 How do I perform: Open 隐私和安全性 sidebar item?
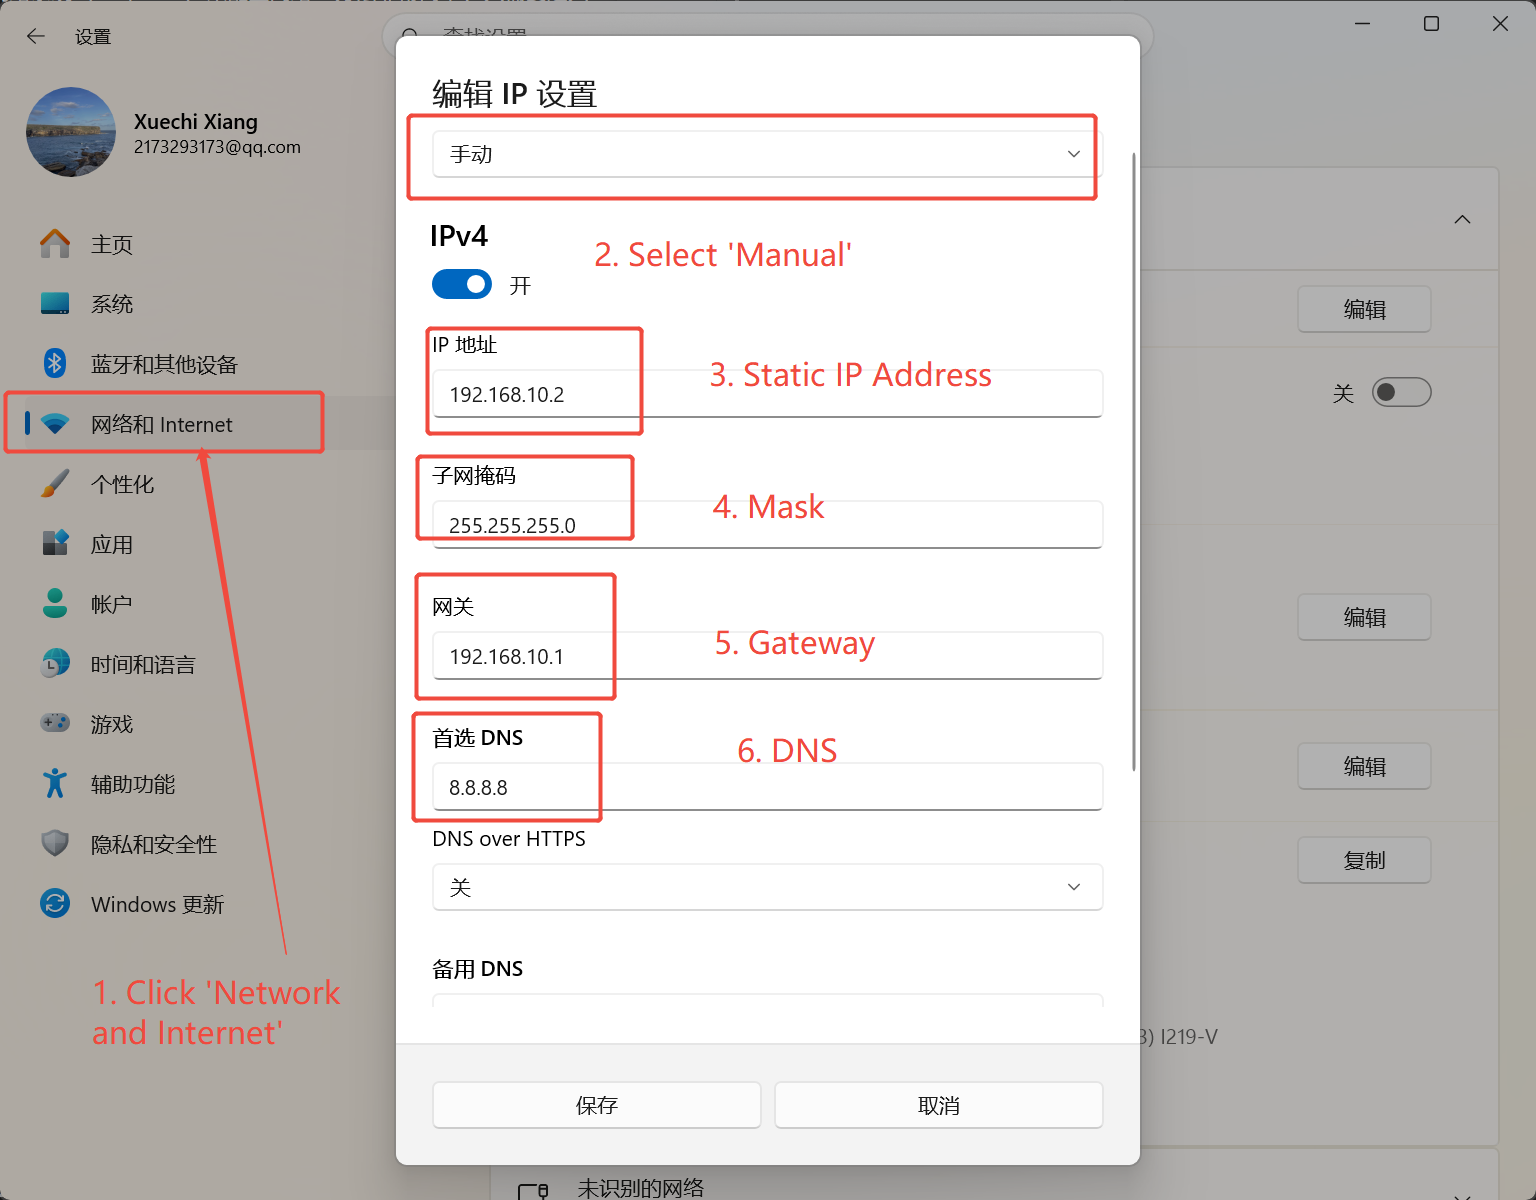coord(154,844)
